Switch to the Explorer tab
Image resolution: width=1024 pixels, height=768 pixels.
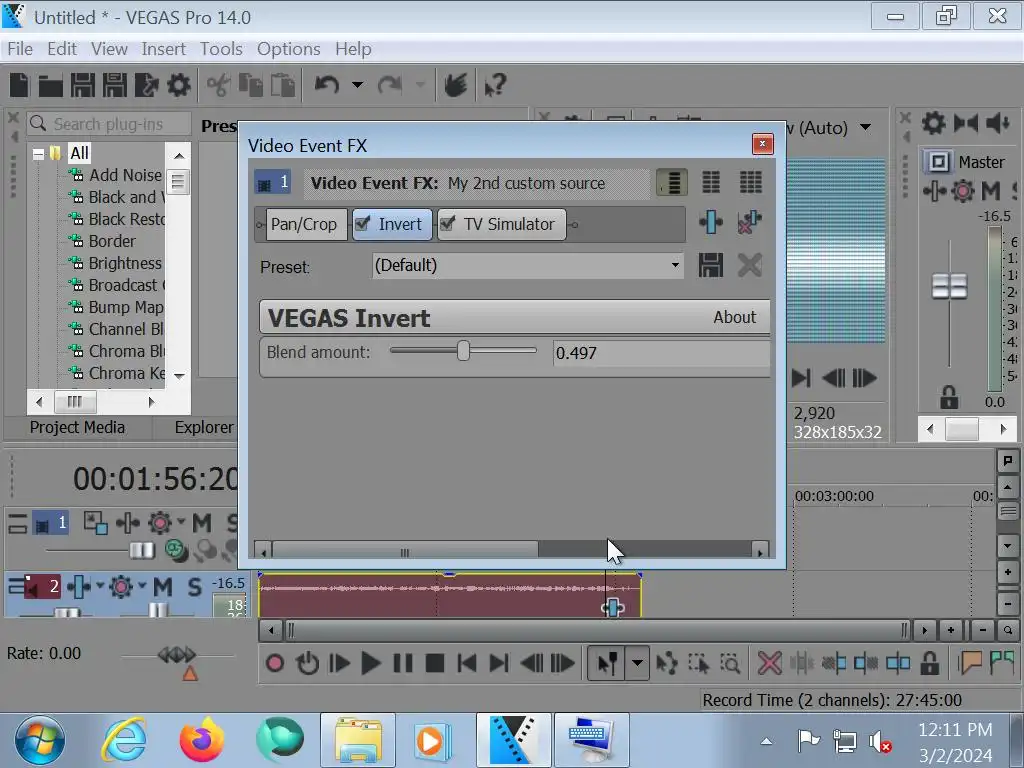[204, 427]
